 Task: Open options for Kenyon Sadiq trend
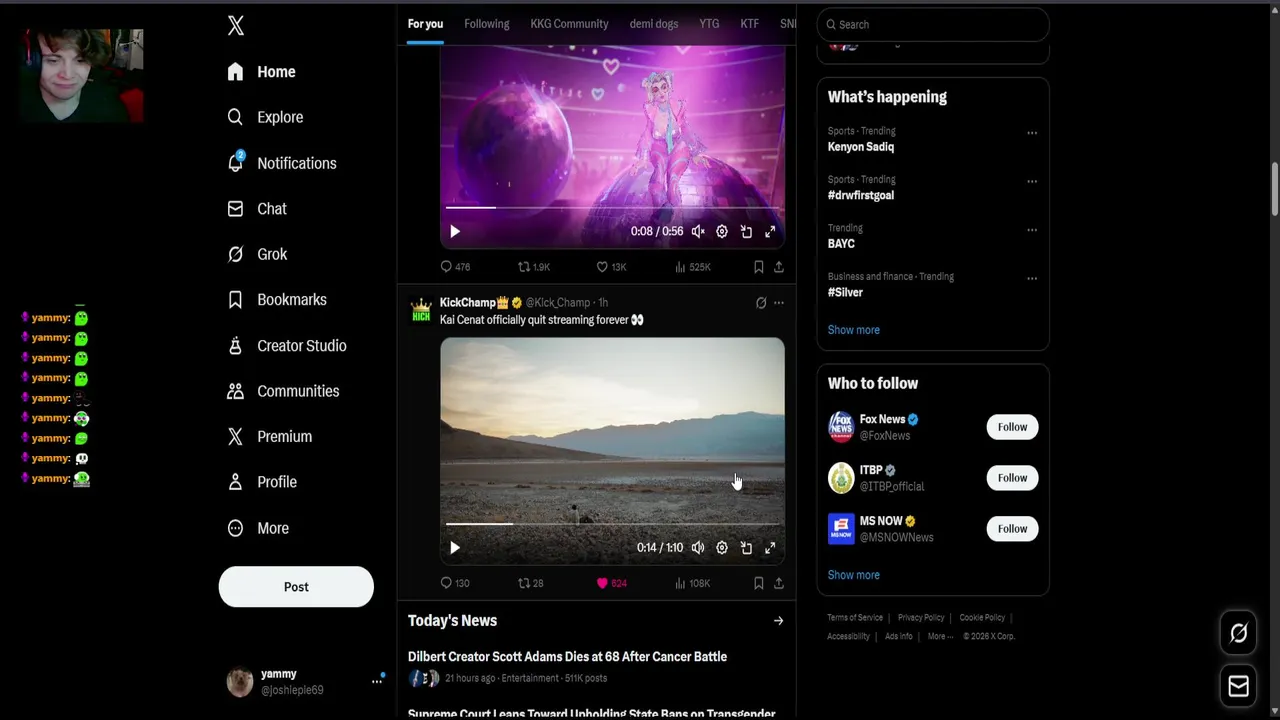point(1032,133)
